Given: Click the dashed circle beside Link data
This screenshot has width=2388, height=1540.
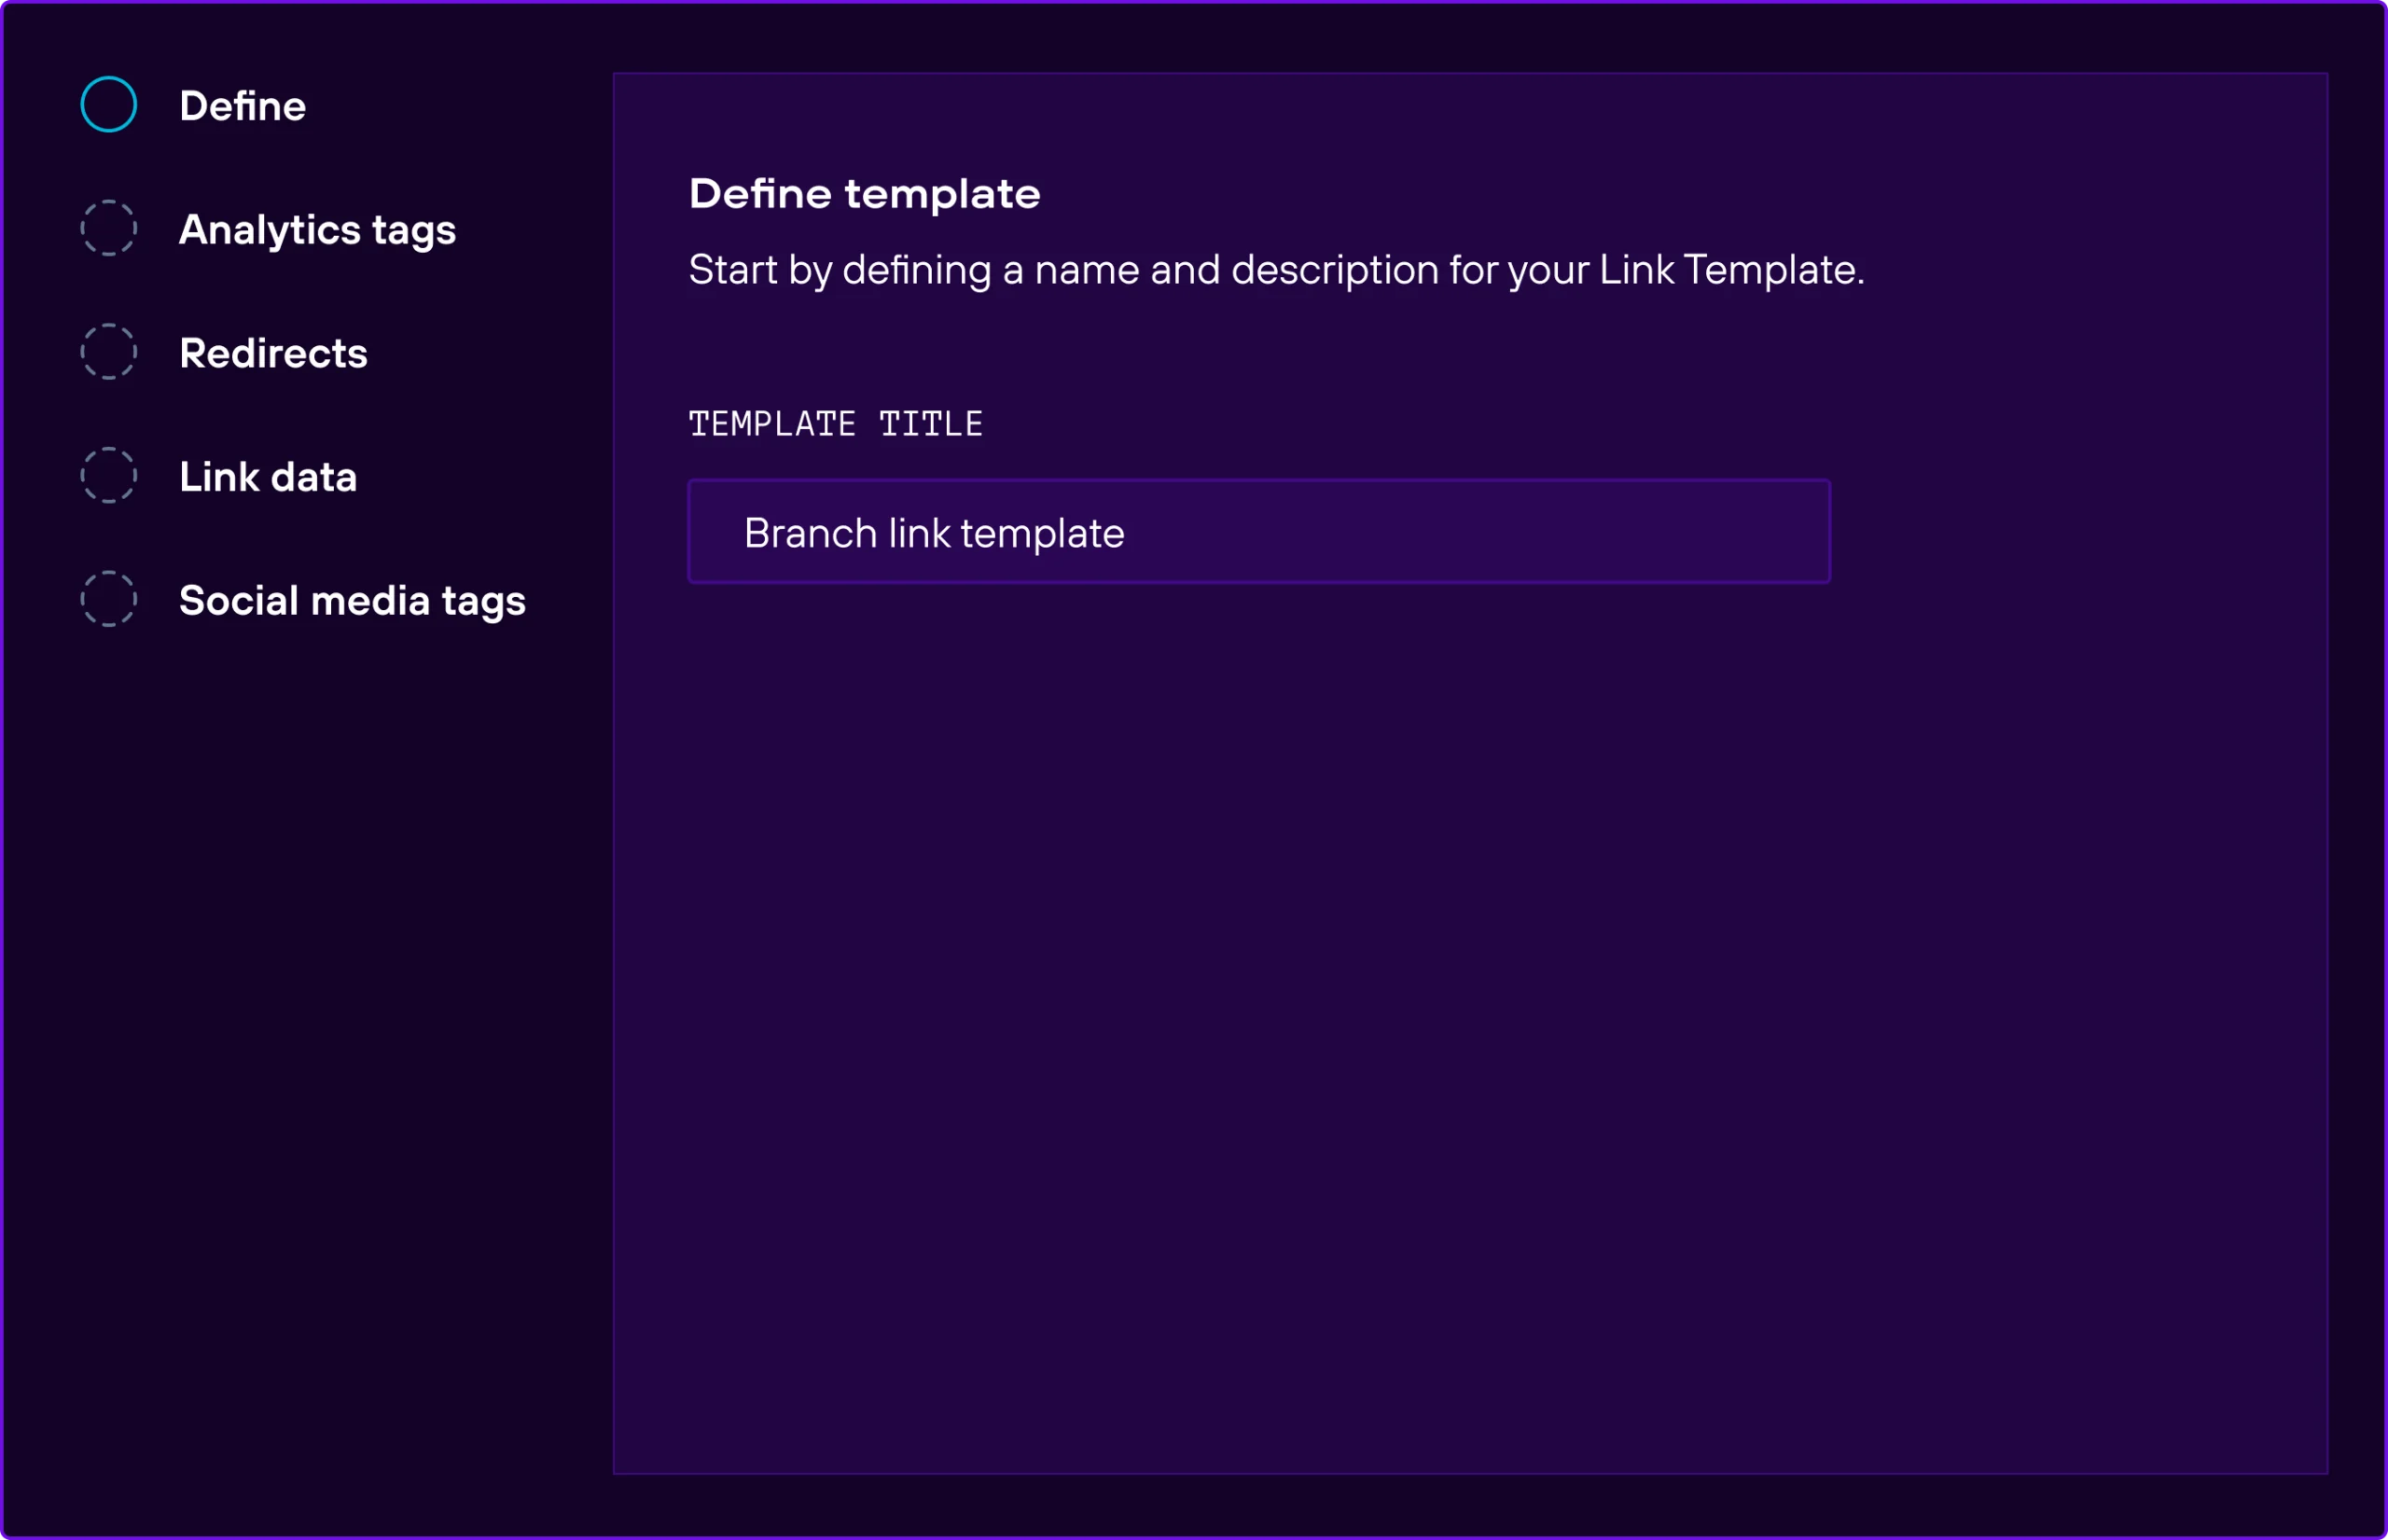Looking at the screenshot, I should (x=108, y=475).
